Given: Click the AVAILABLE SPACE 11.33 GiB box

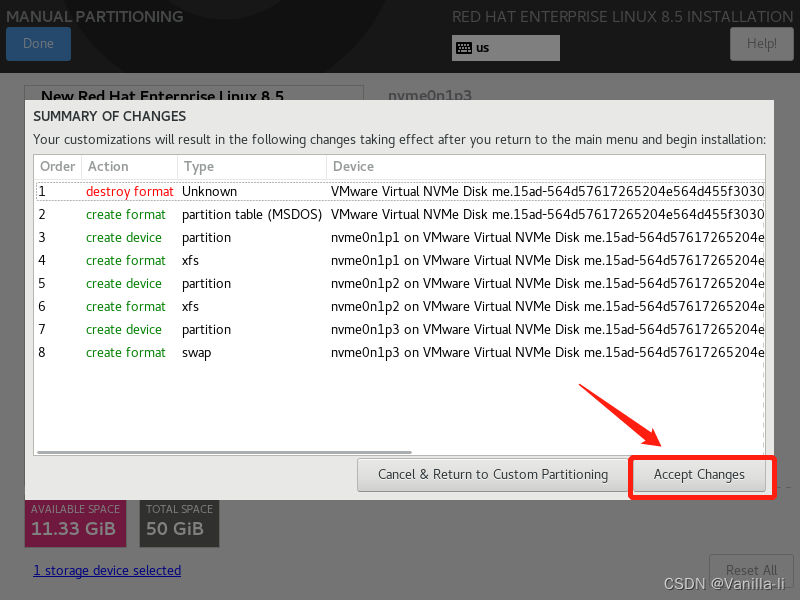Looking at the screenshot, I should (x=76, y=522).
